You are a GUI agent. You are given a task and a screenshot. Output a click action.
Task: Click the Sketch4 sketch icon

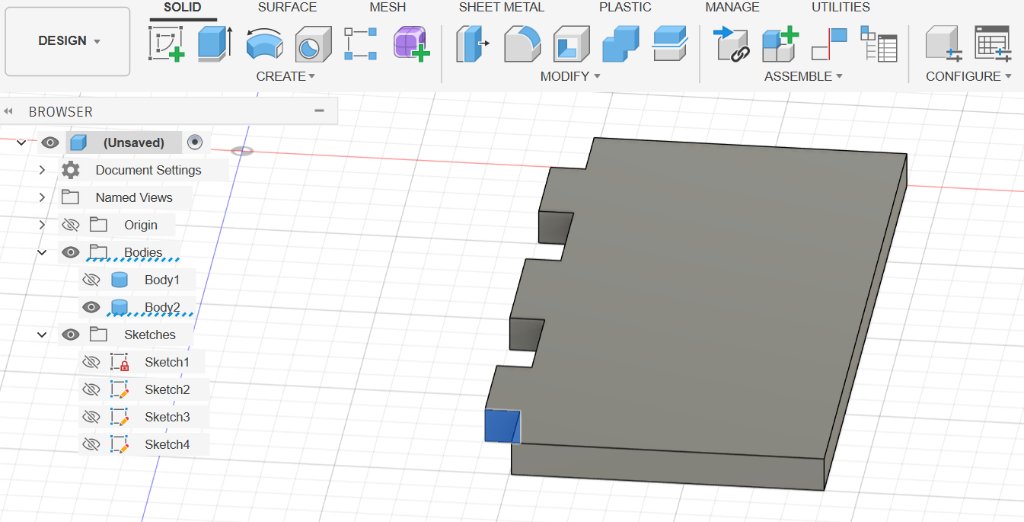pos(120,444)
